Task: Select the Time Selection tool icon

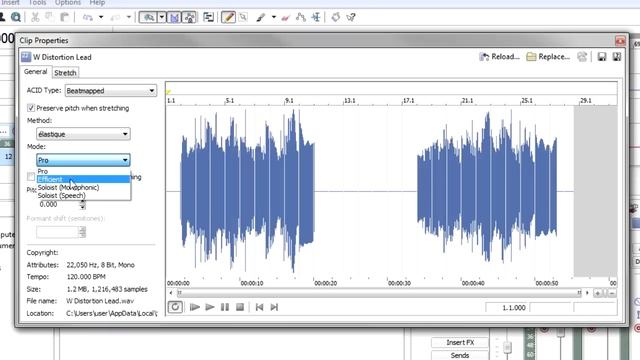Action: tap(316, 17)
